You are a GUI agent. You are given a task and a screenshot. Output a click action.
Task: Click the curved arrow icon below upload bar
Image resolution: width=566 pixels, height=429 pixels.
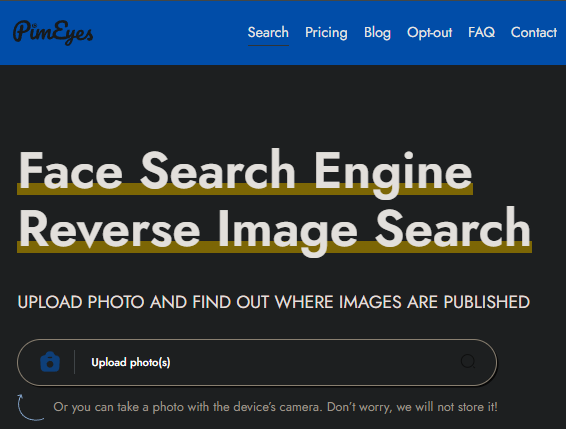click(x=30, y=408)
